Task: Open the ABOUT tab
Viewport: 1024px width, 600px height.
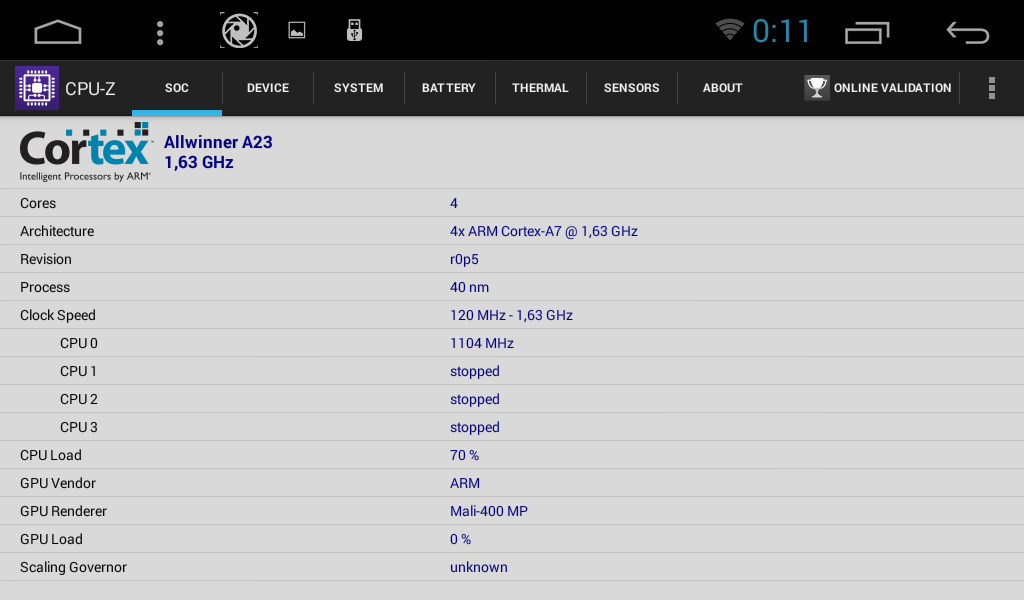Action: (722, 88)
